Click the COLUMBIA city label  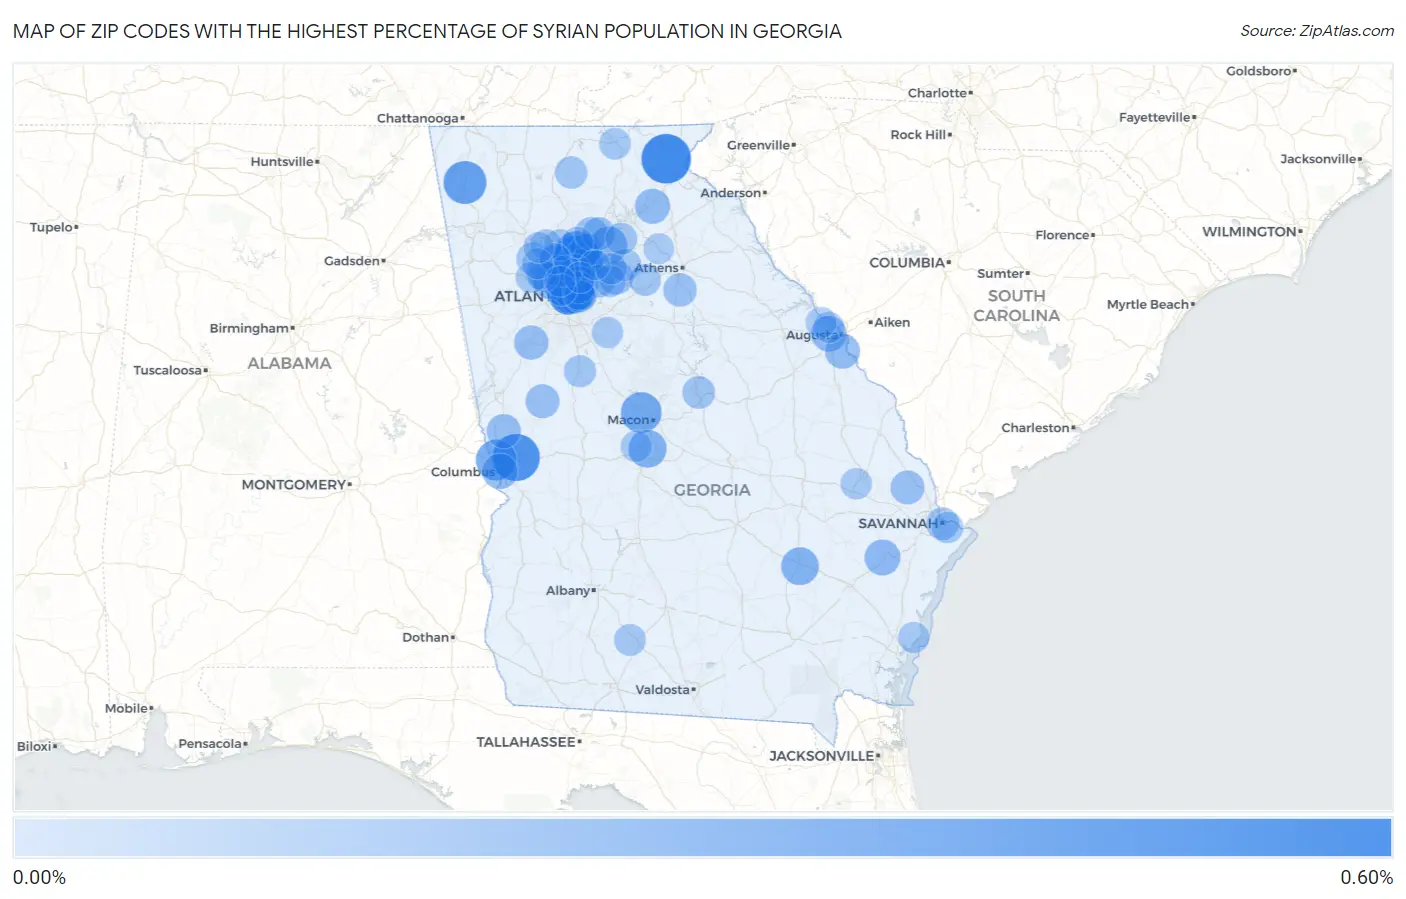tap(907, 262)
